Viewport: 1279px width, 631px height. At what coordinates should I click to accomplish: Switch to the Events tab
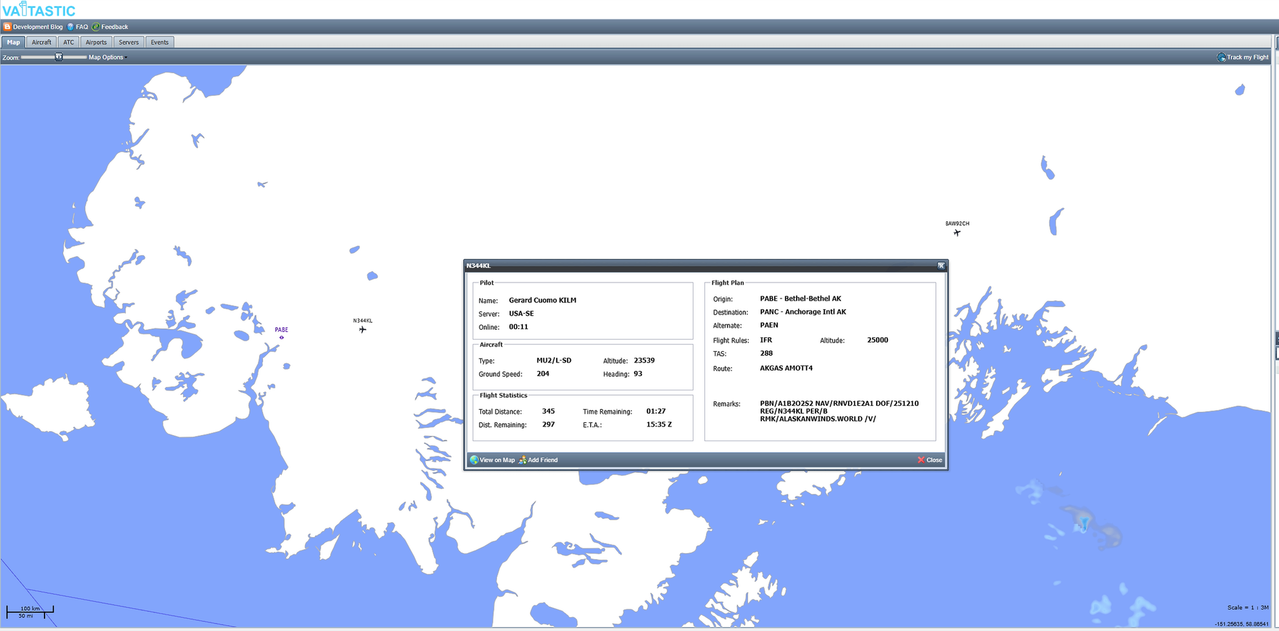point(159,43)
